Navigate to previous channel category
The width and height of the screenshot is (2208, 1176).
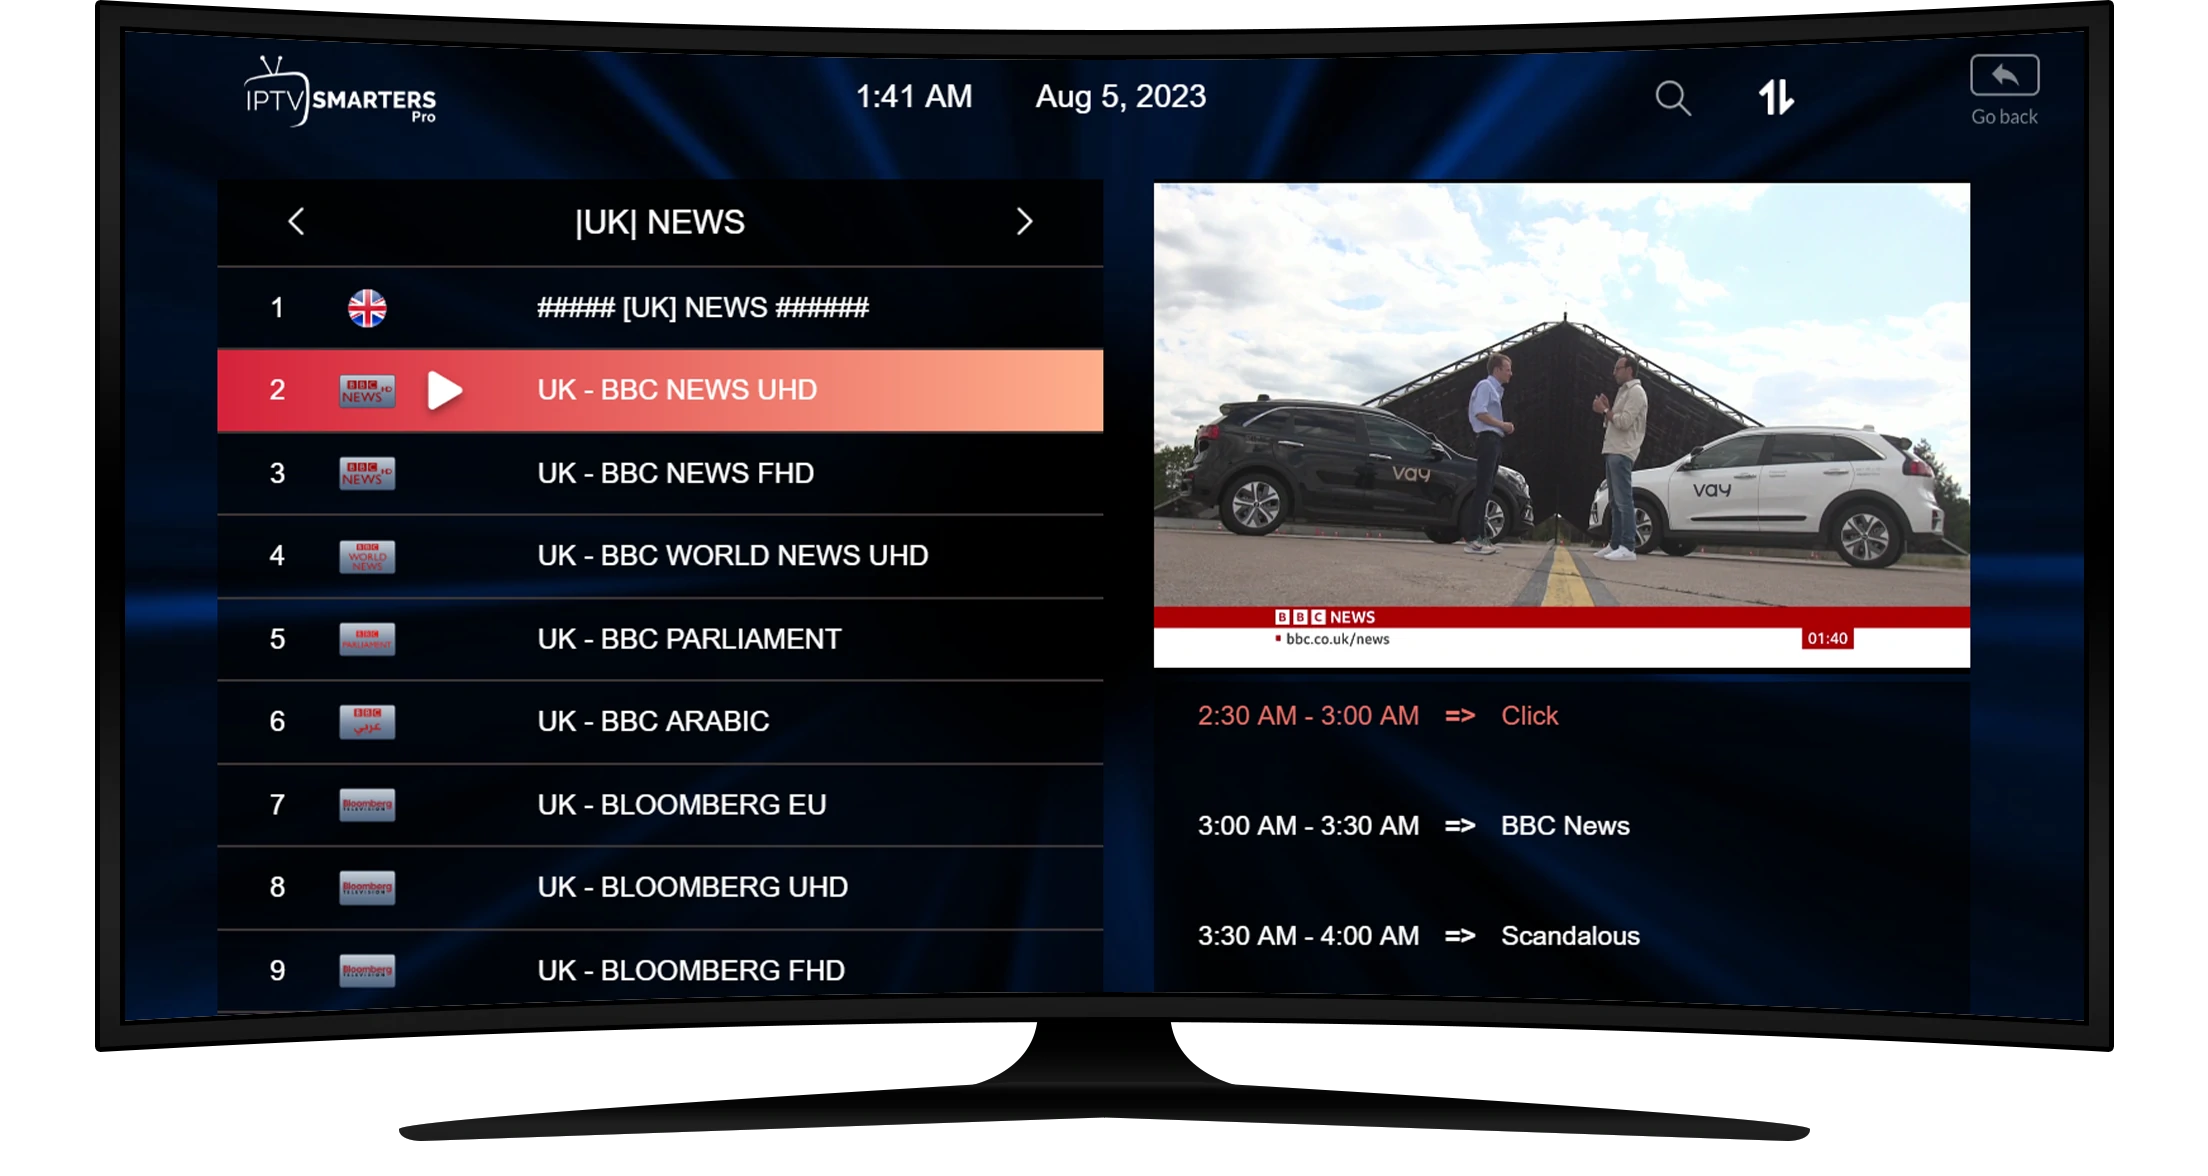(x=298, y=221)
